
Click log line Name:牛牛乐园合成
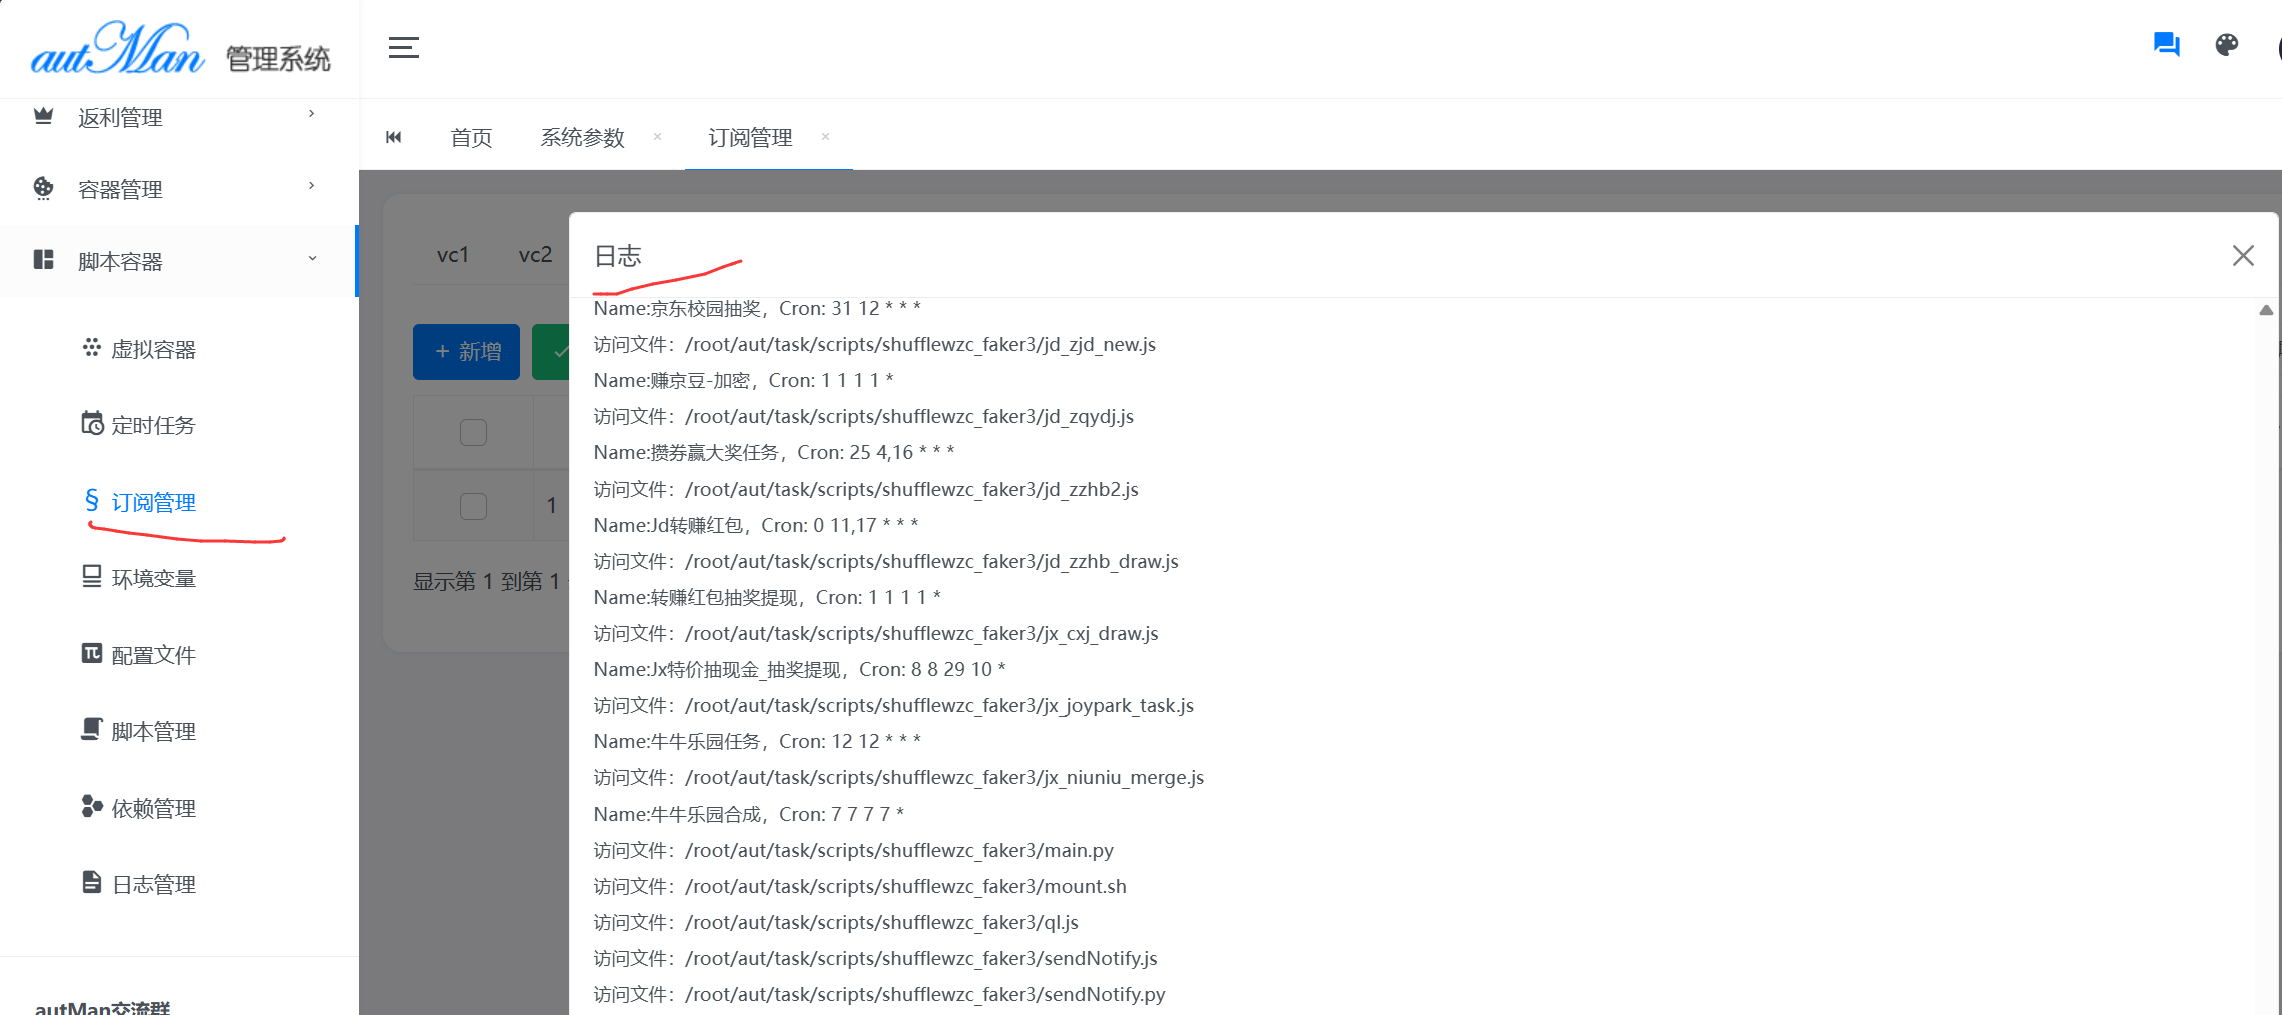tap(749, 815)
